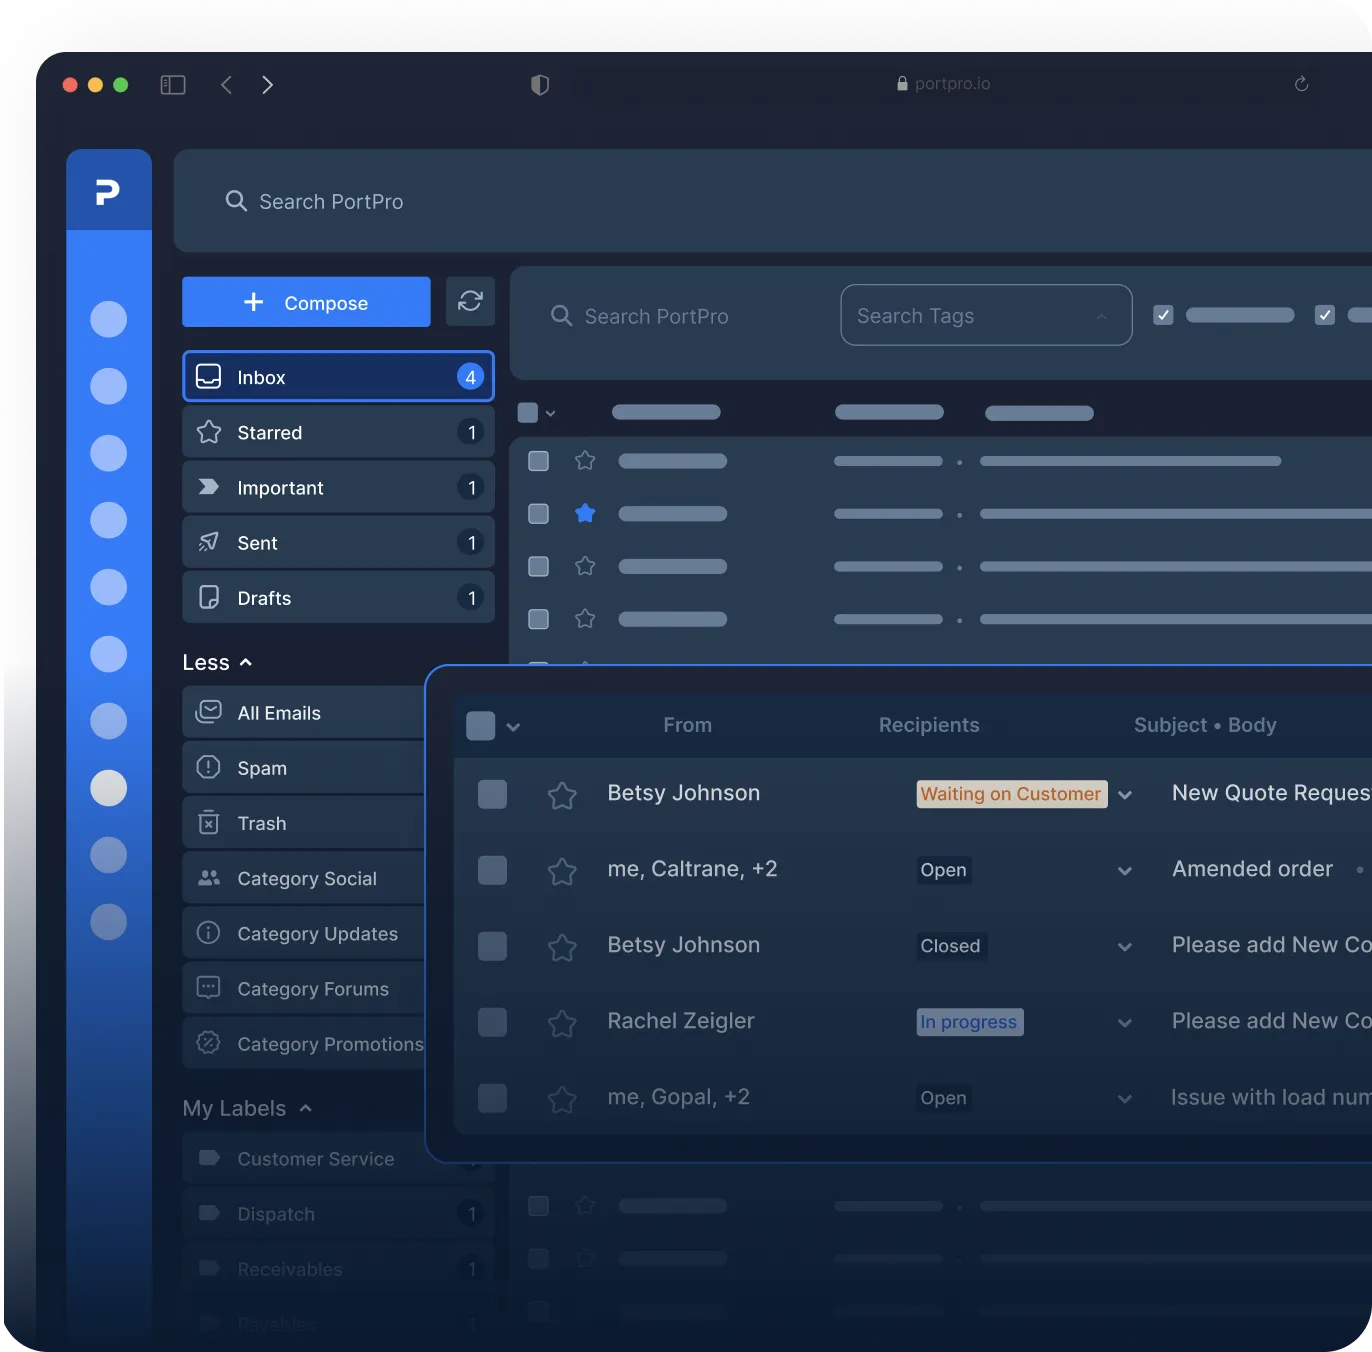
Task: Click the white circle in left sidebar
Action: click(x=109, y=788)
